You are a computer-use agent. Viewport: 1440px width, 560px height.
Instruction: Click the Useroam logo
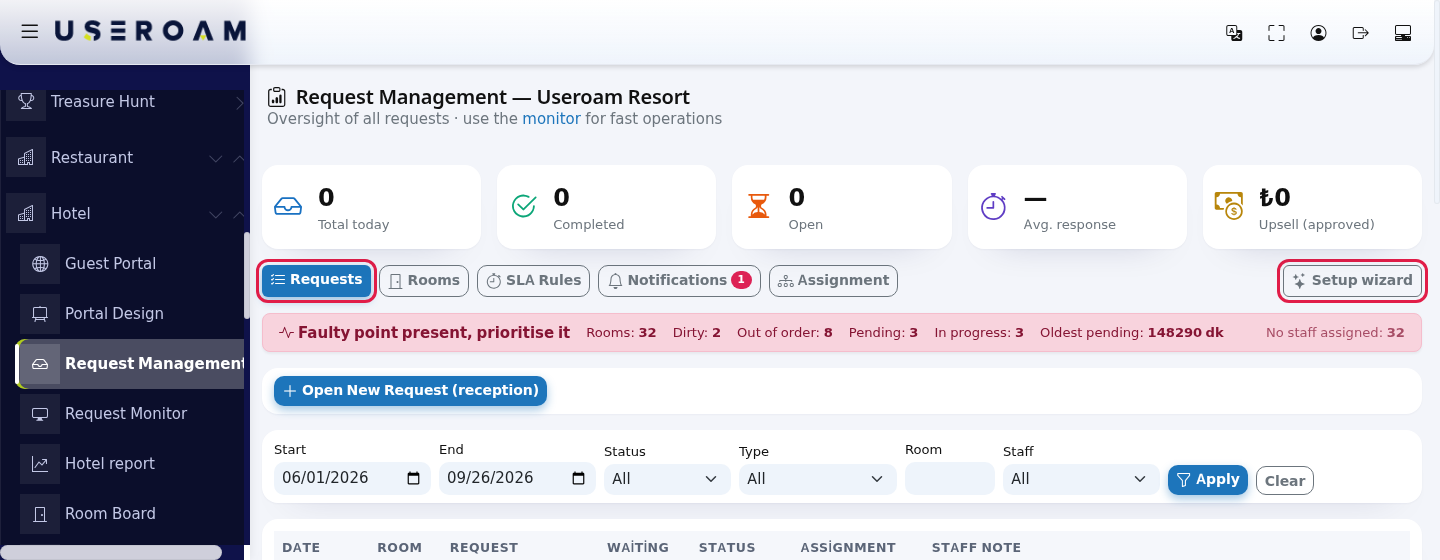coord(150,32)
